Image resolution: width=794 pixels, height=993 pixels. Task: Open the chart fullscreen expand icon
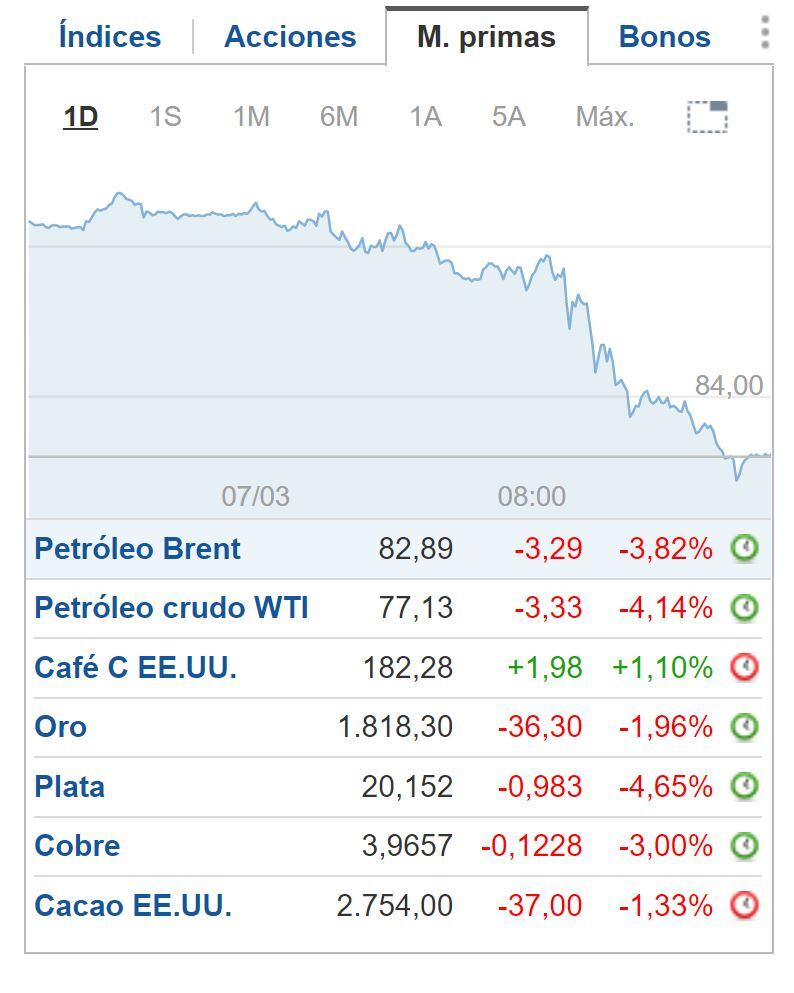coord(707,116)
